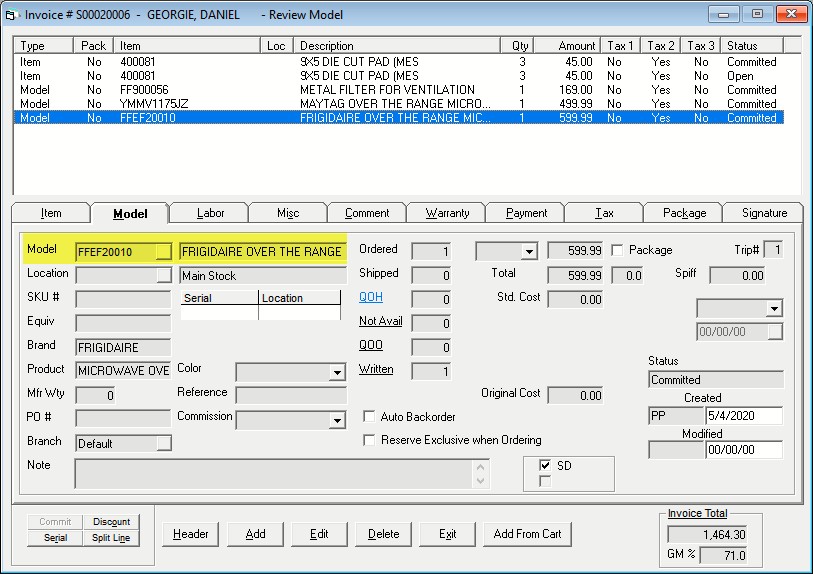Click the Split Line button
This screenshot has height=574, width=813.
(x=111, y=538)
